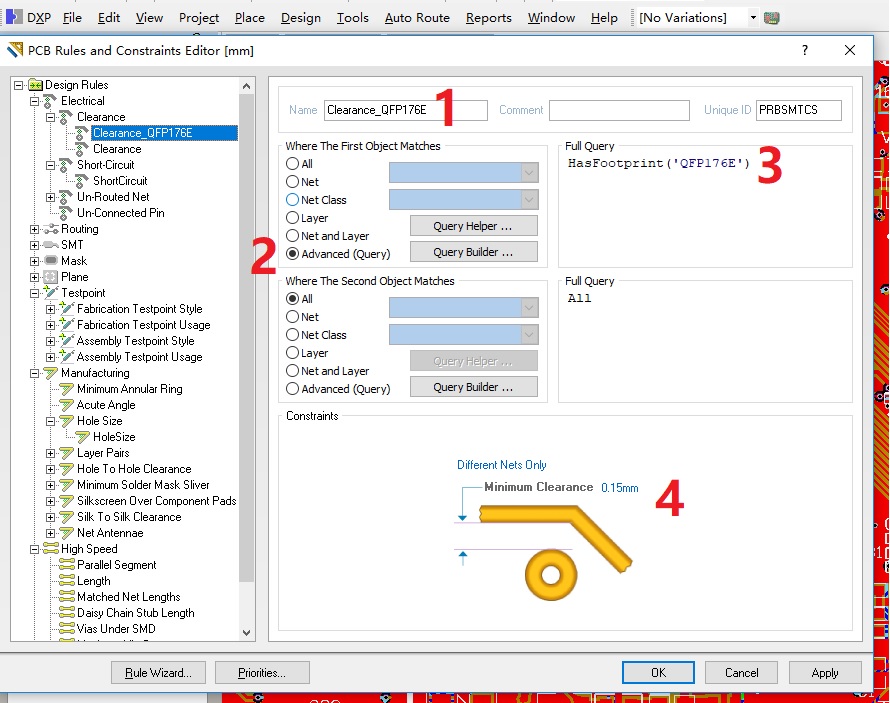This screenshot has width=890, height=703.
Task: Select Net for the first object
Action: (292, 182)
